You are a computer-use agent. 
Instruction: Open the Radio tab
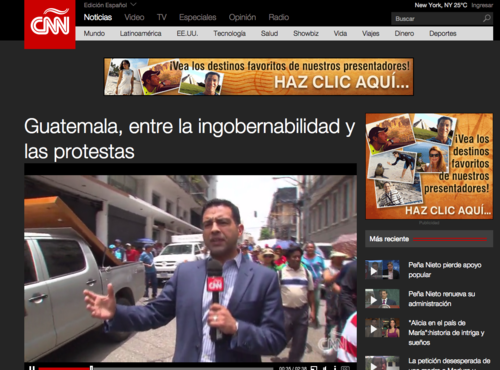pyautogui.click(x=279, y=17)
